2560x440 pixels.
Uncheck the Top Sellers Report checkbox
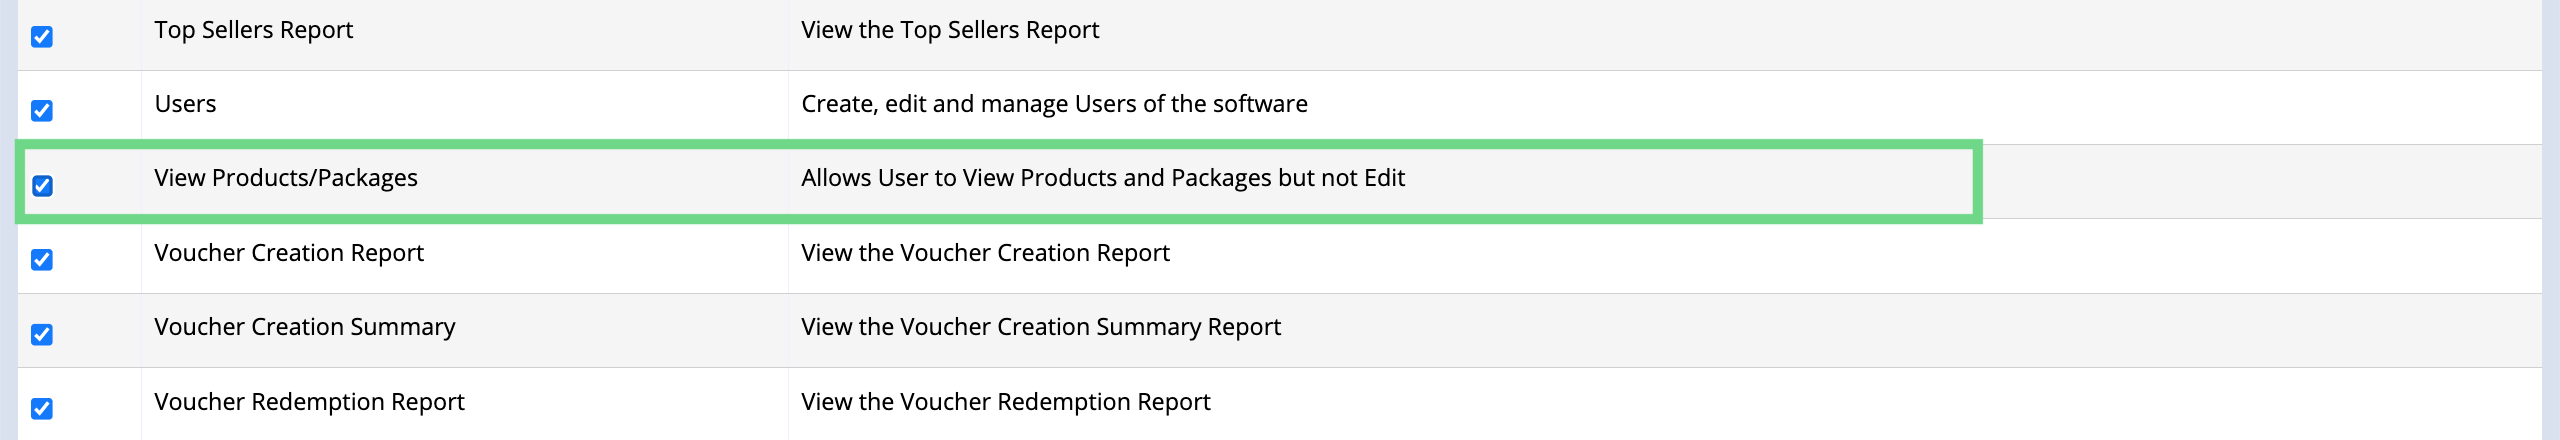pos(42,37)
